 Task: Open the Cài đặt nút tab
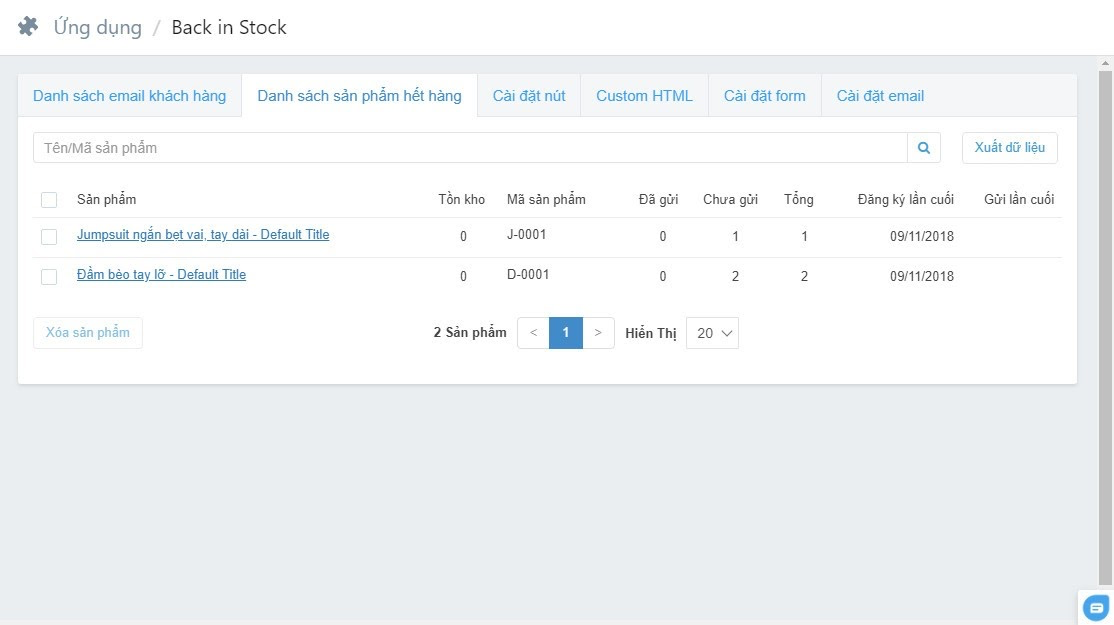point(529,96)
